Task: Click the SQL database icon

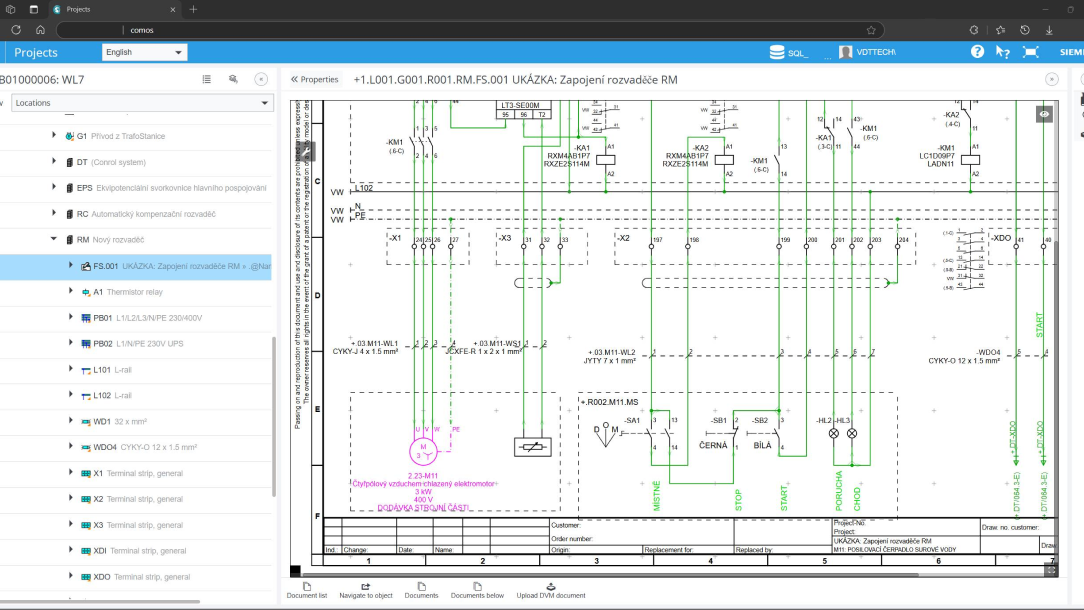Action: coord(777,52)
